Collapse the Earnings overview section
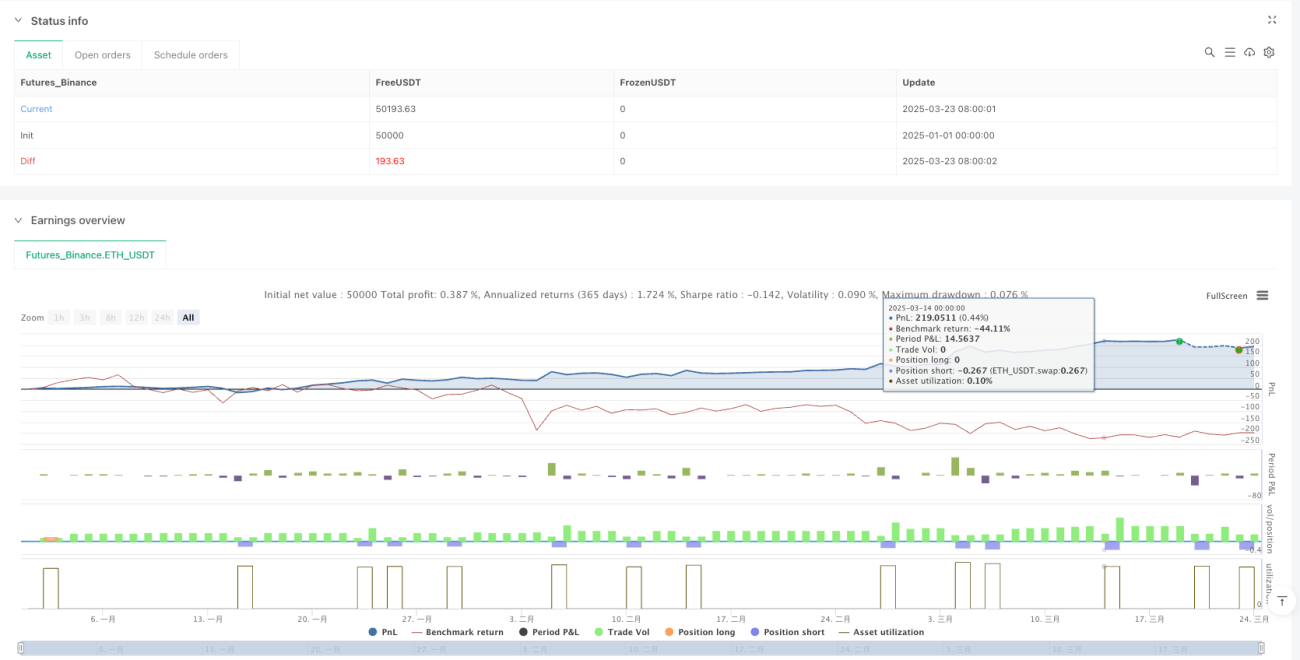Viewport: 1300px width, 660px height. 18,220
